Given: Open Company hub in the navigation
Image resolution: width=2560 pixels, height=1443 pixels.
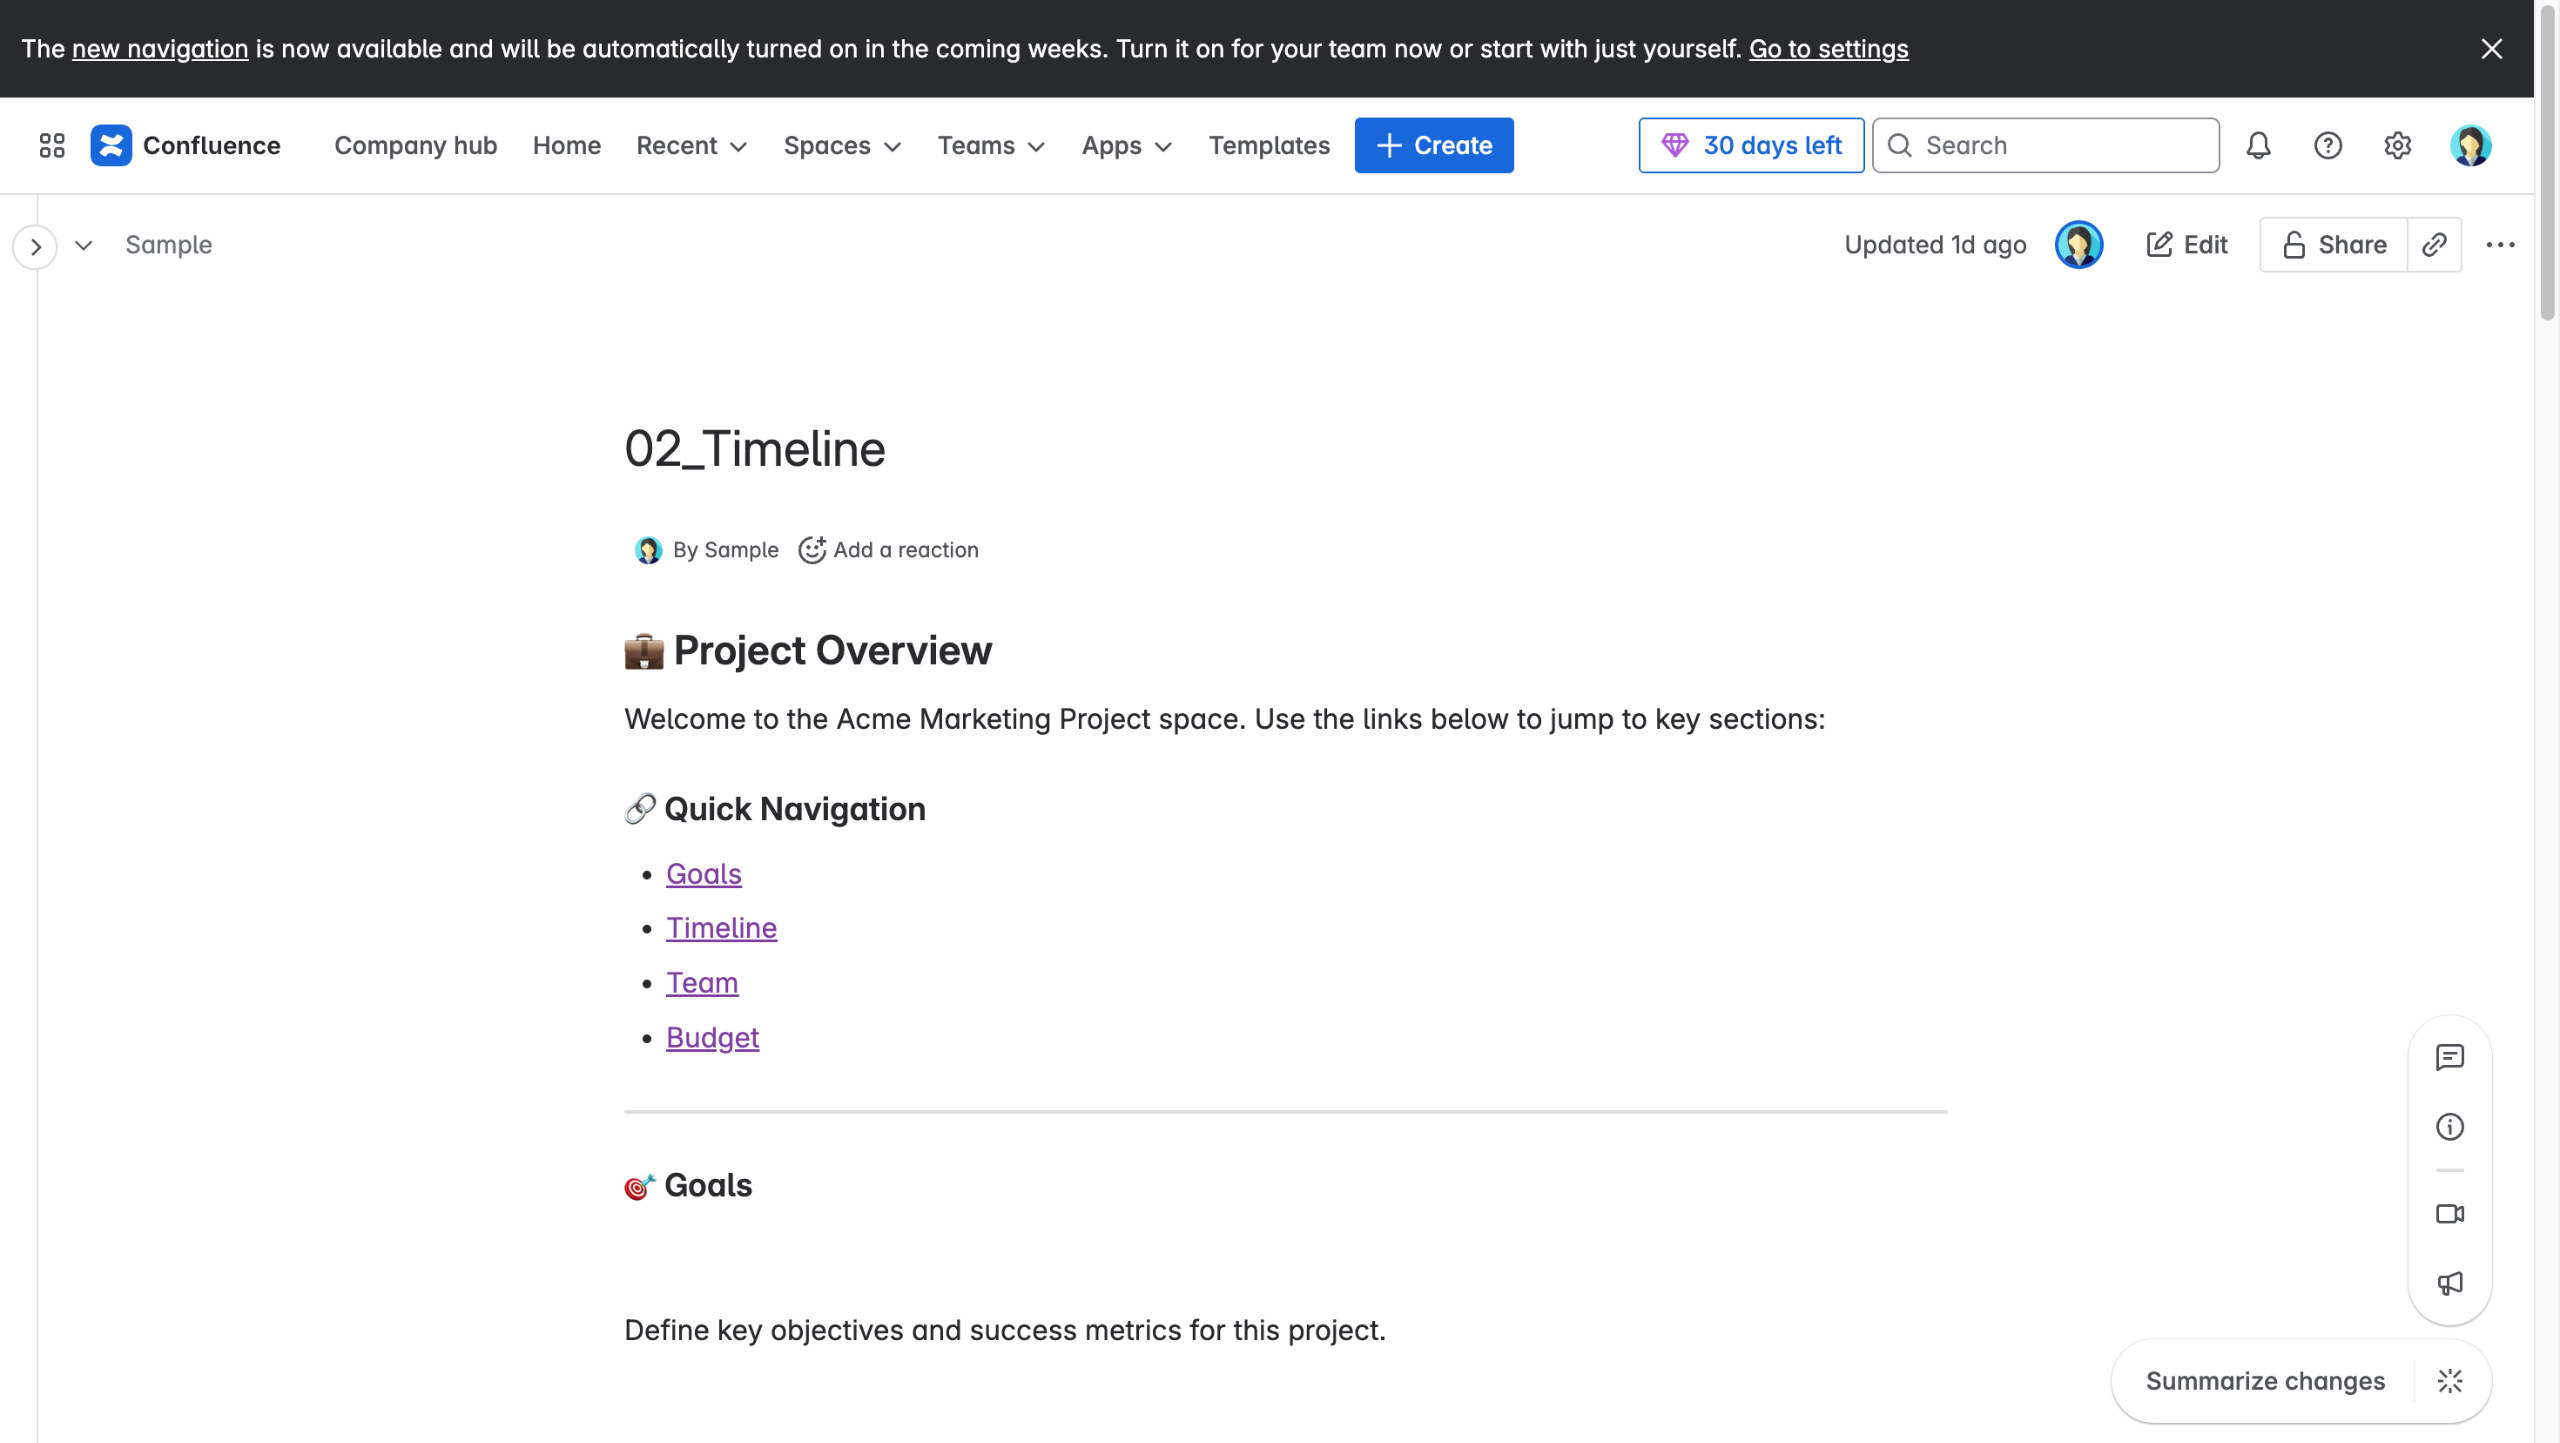Looking at the screenshot, I should tap(415, 146).
